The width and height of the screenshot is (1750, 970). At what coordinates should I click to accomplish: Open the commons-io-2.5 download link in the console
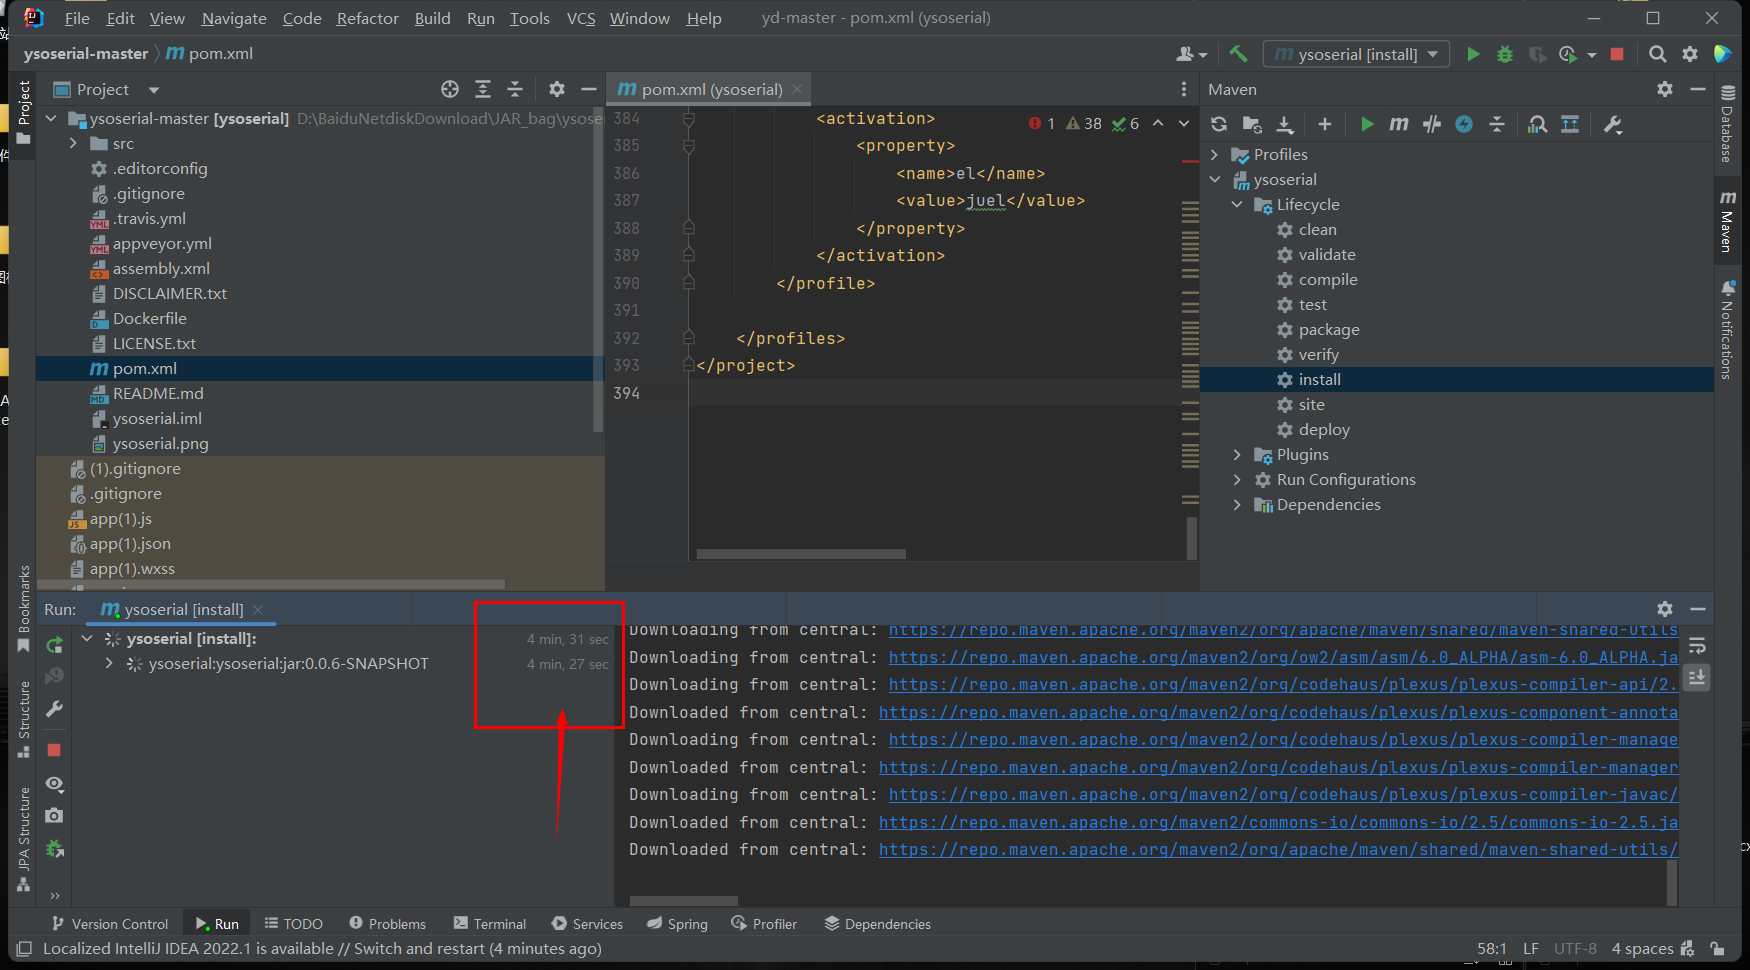(x=1278, y=823)
